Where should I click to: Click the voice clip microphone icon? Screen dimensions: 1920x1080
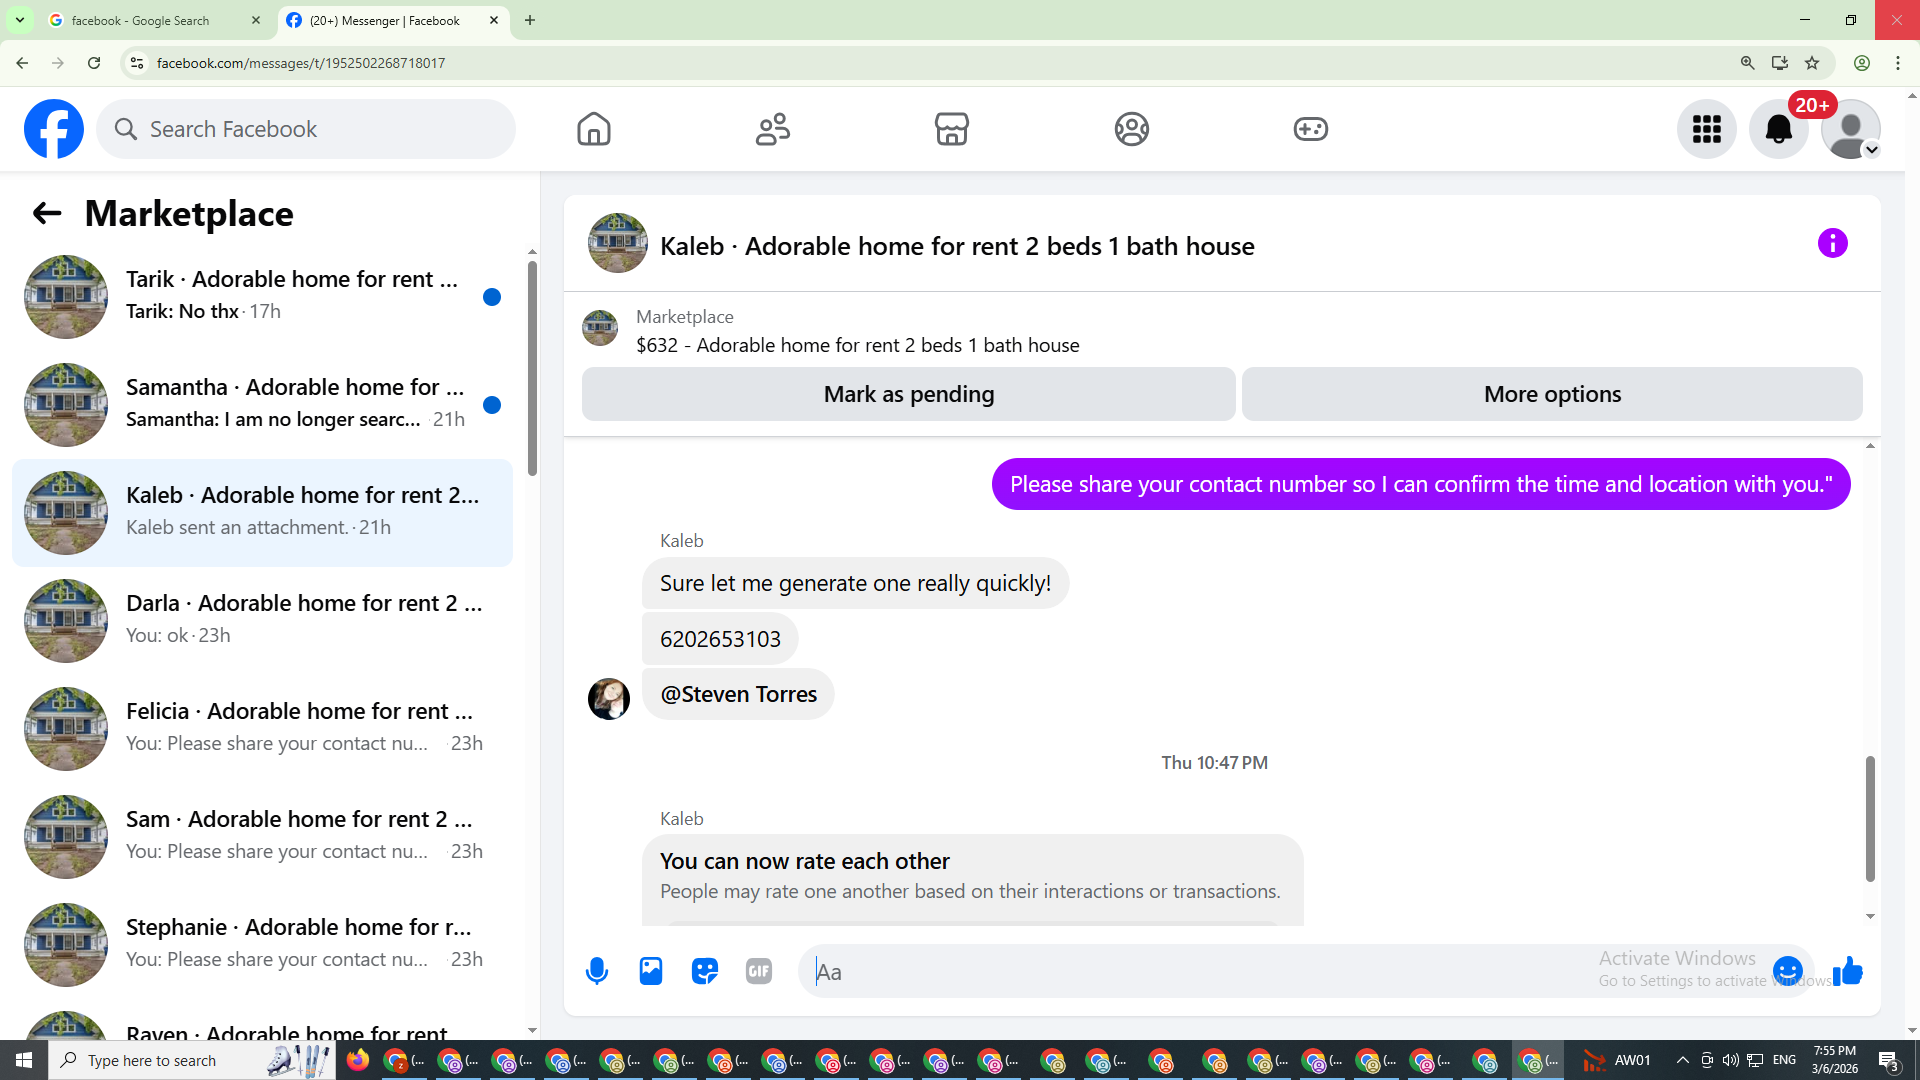(597, 971)
